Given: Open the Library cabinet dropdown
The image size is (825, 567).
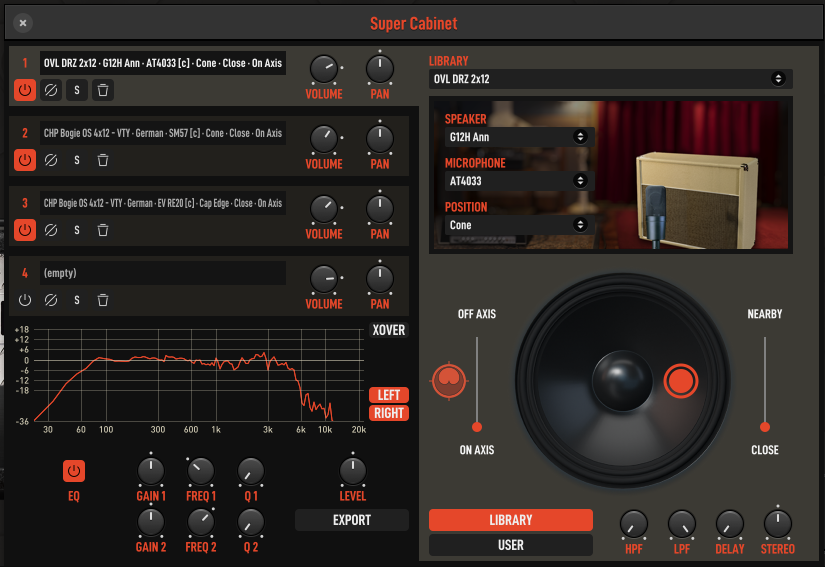Looking at the screenshot, I should (610, 79).
